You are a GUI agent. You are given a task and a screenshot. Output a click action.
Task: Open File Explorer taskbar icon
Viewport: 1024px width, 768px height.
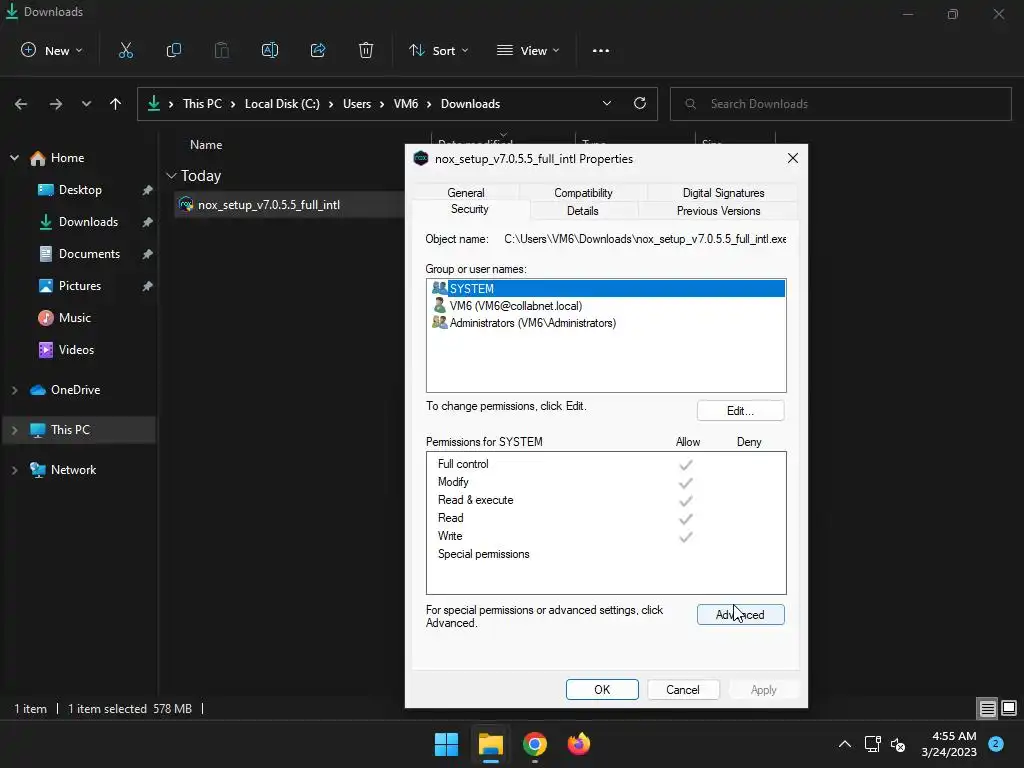(x=490, y=744)
